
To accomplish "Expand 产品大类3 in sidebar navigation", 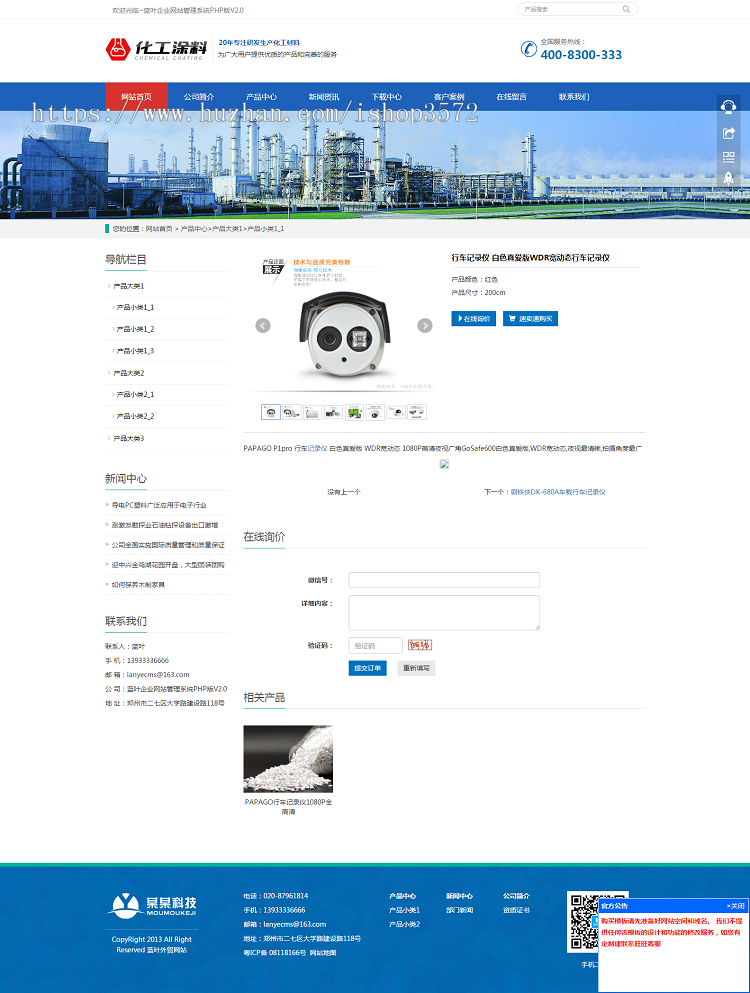I will click(129, 438).
